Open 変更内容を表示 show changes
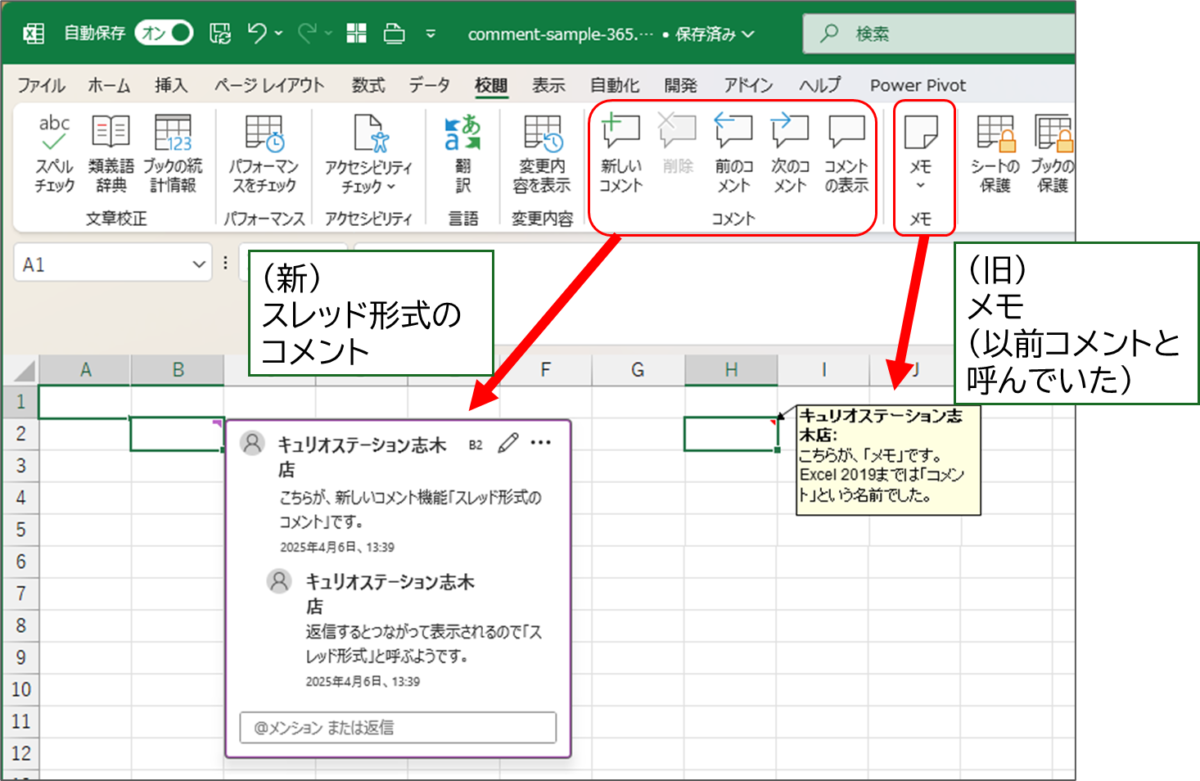This screenshot has width=1200, height=781. click(x=544, y=153)
